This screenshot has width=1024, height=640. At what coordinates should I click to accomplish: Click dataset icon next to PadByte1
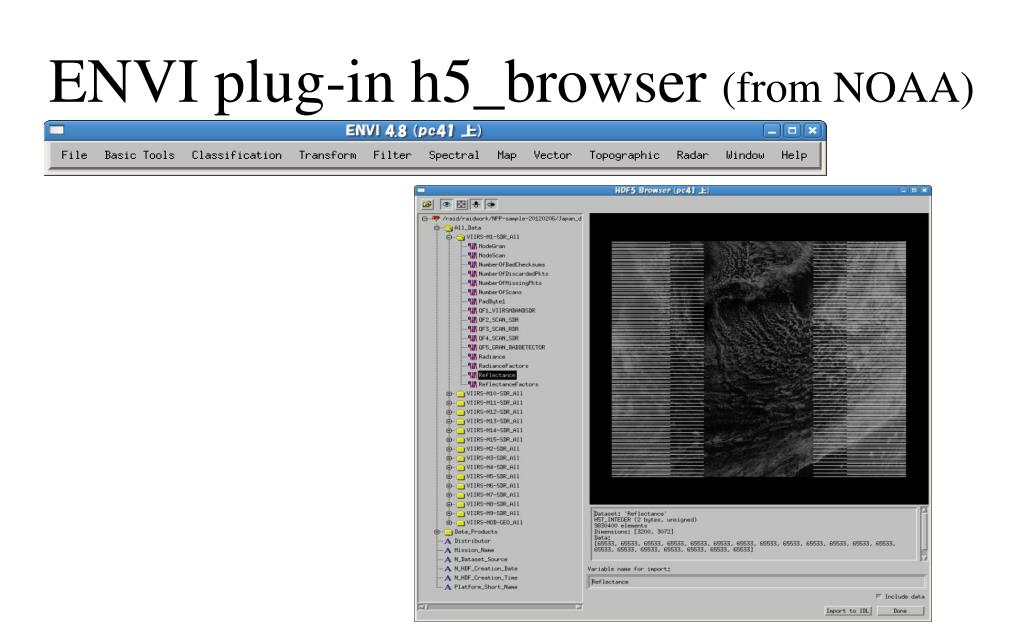point(473,302)
